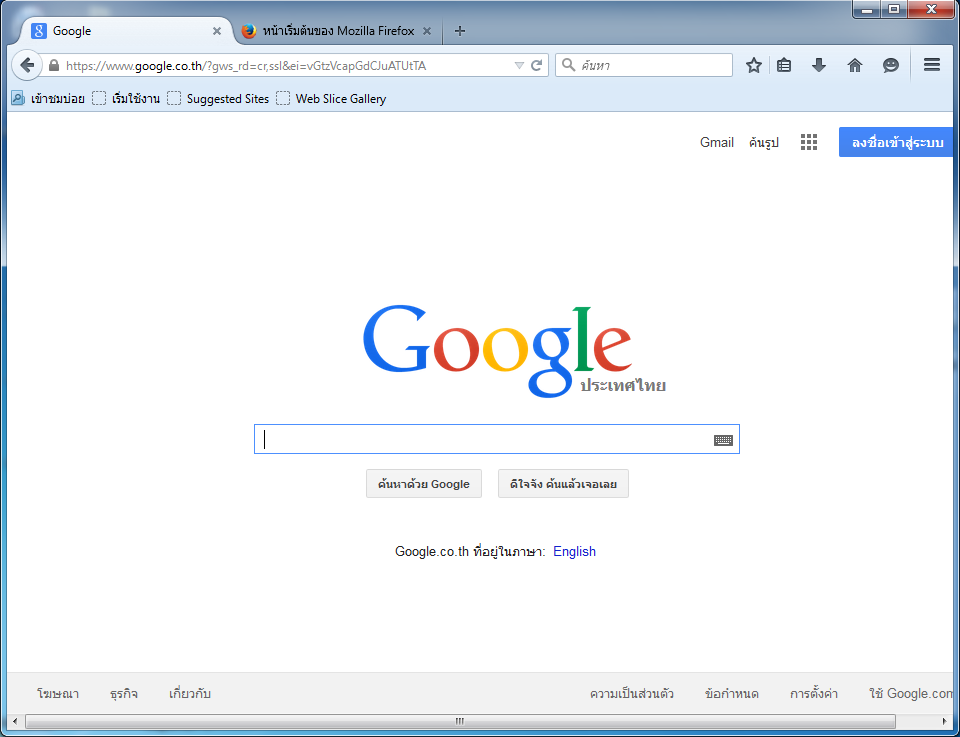The width and height of the screenshot is (960, 737).
Task: Switch language with the English link
Action: (x=574, y=552)
